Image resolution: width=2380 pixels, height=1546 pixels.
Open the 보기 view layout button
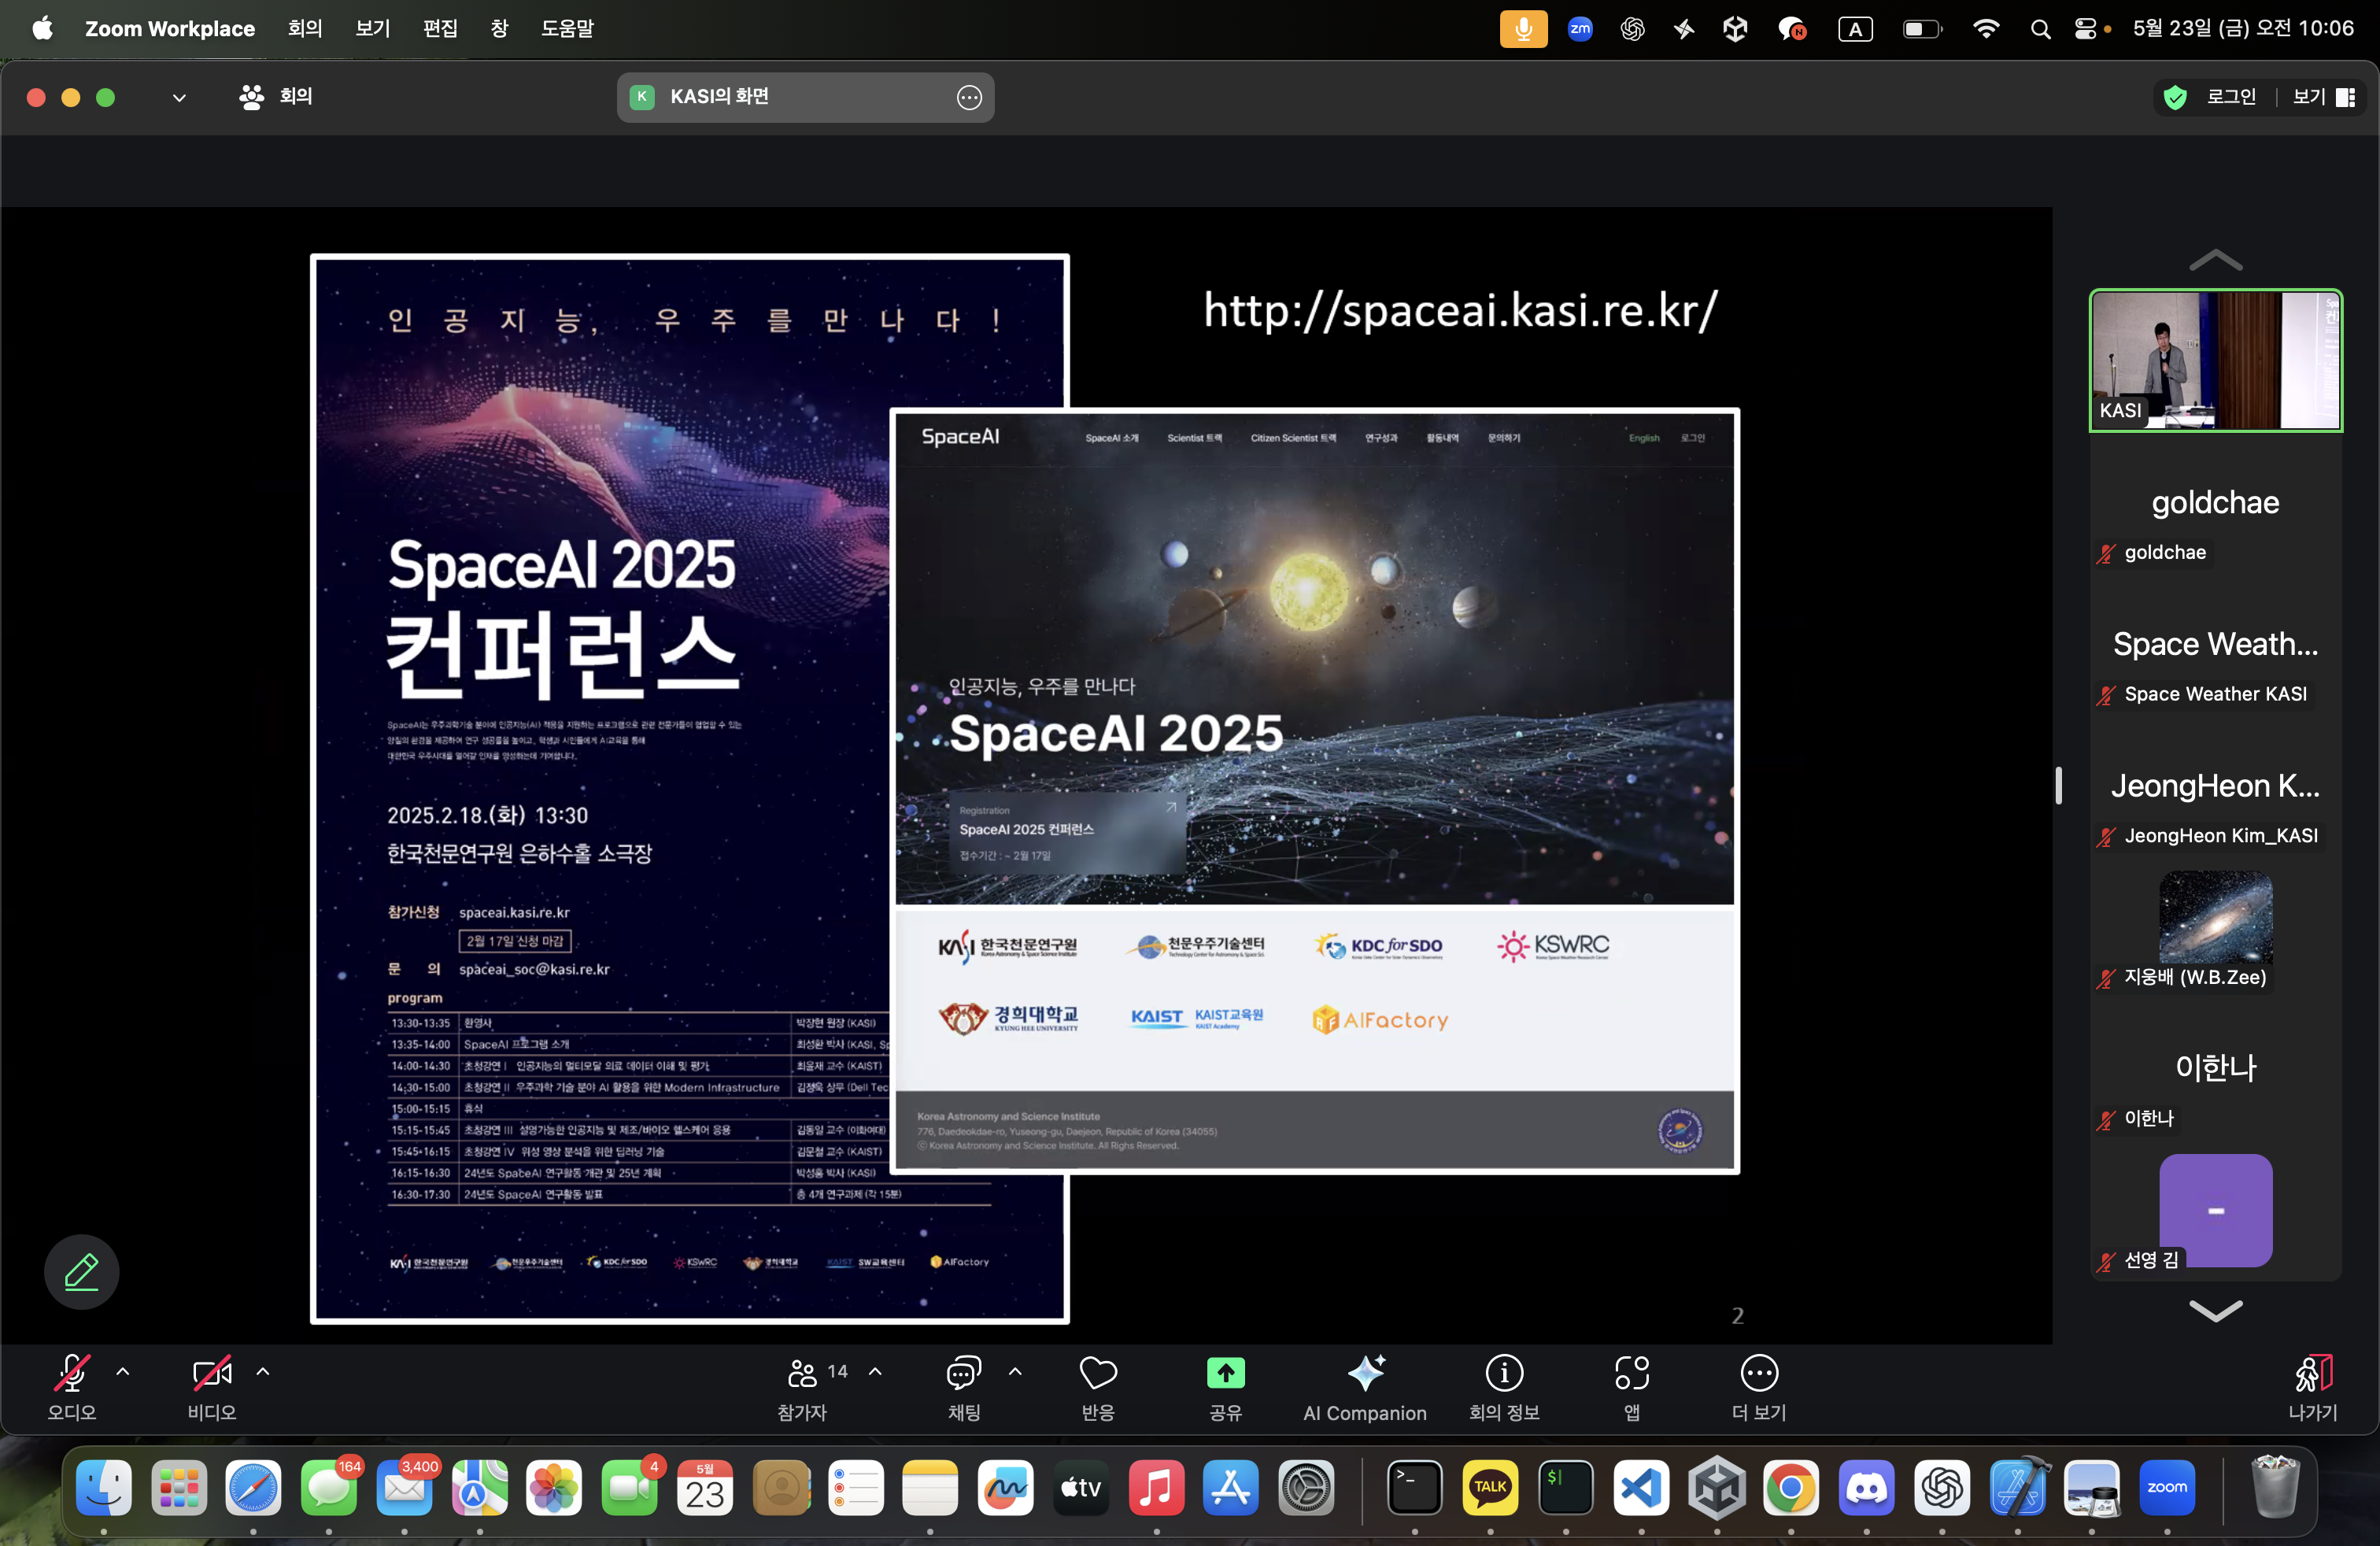click(x=2325, y=97)
